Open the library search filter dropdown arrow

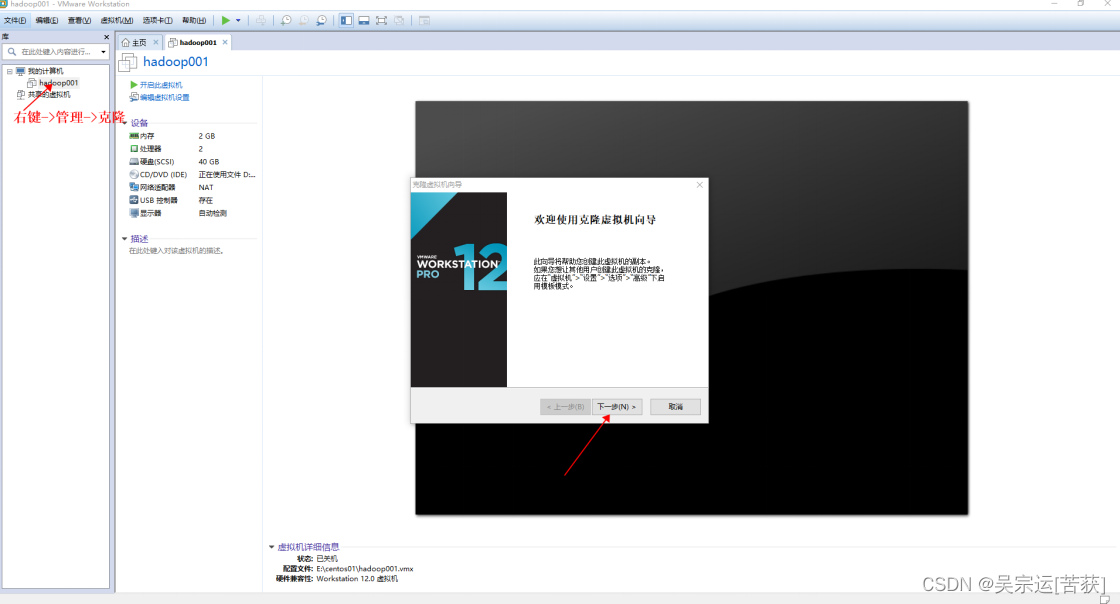[104, 51]
